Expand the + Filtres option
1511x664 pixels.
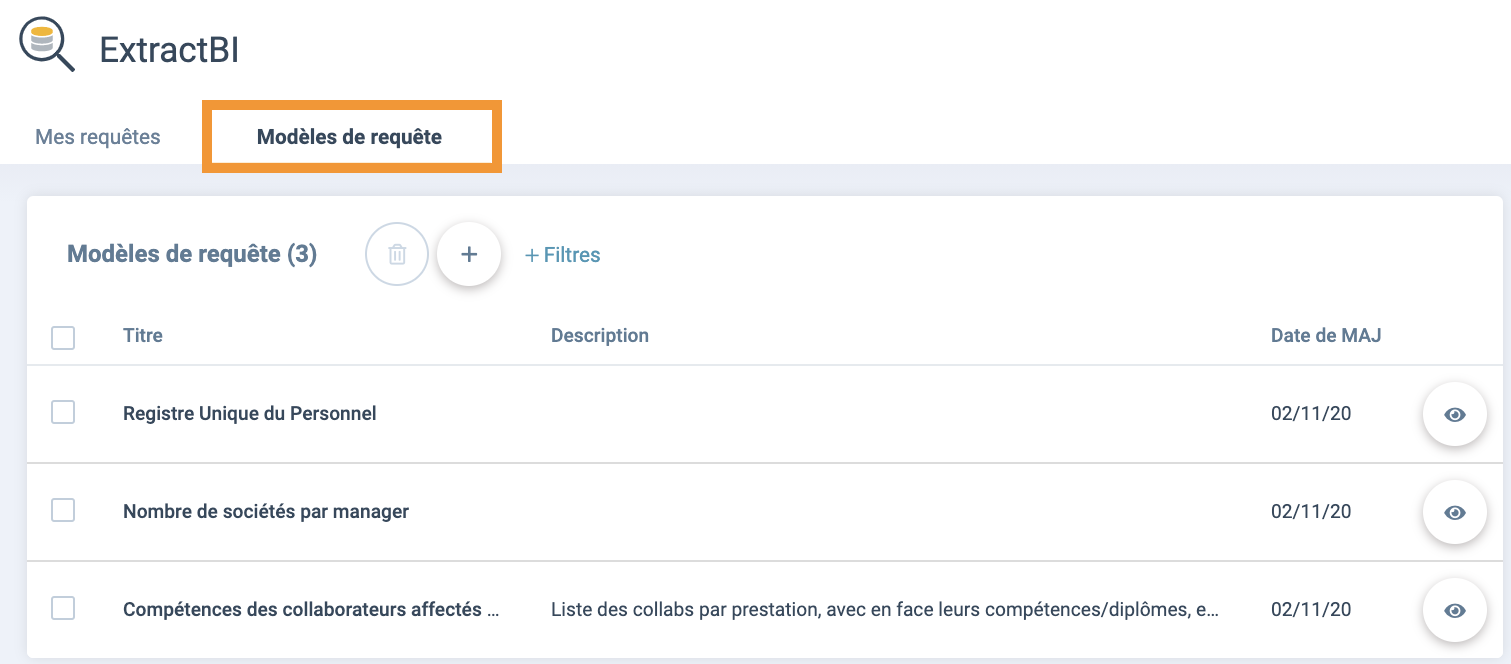(563, 255)
